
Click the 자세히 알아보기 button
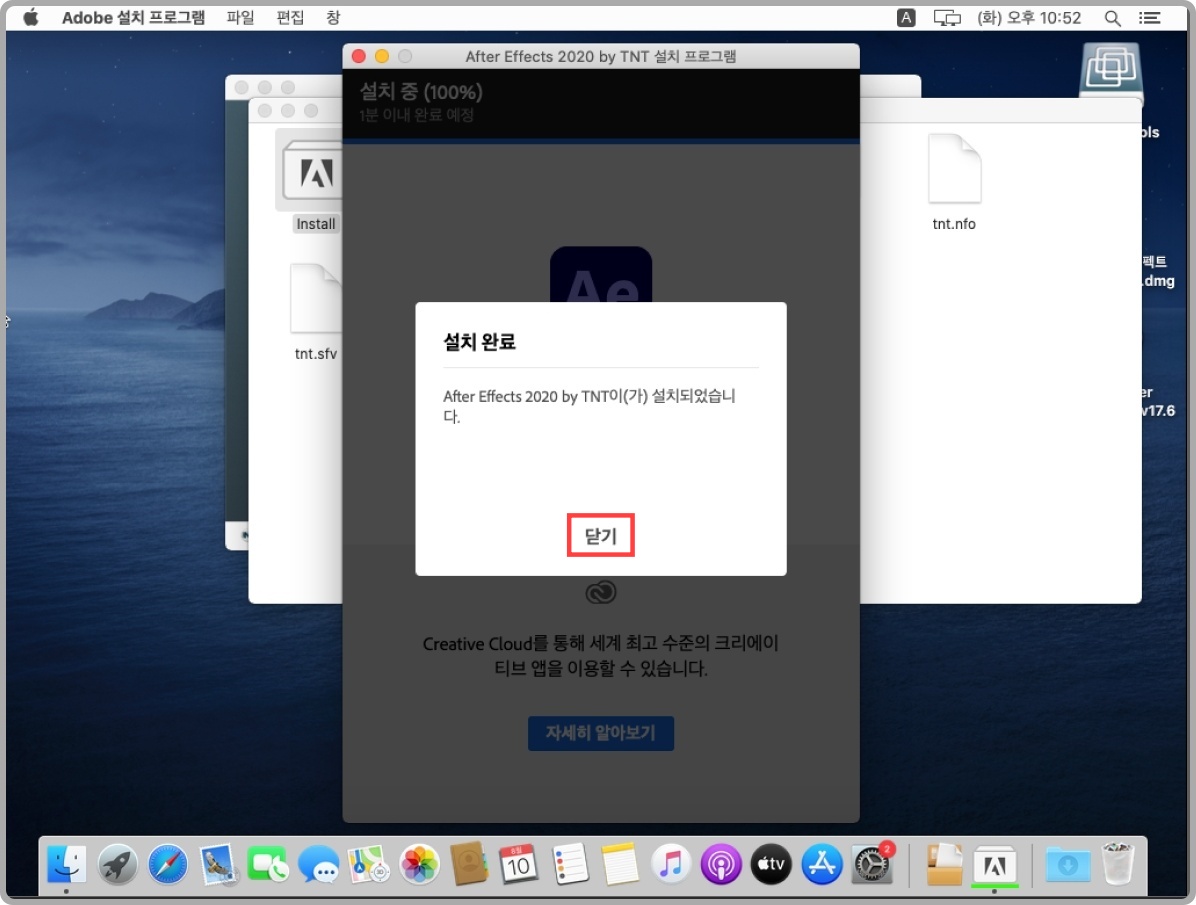point(601,733)
